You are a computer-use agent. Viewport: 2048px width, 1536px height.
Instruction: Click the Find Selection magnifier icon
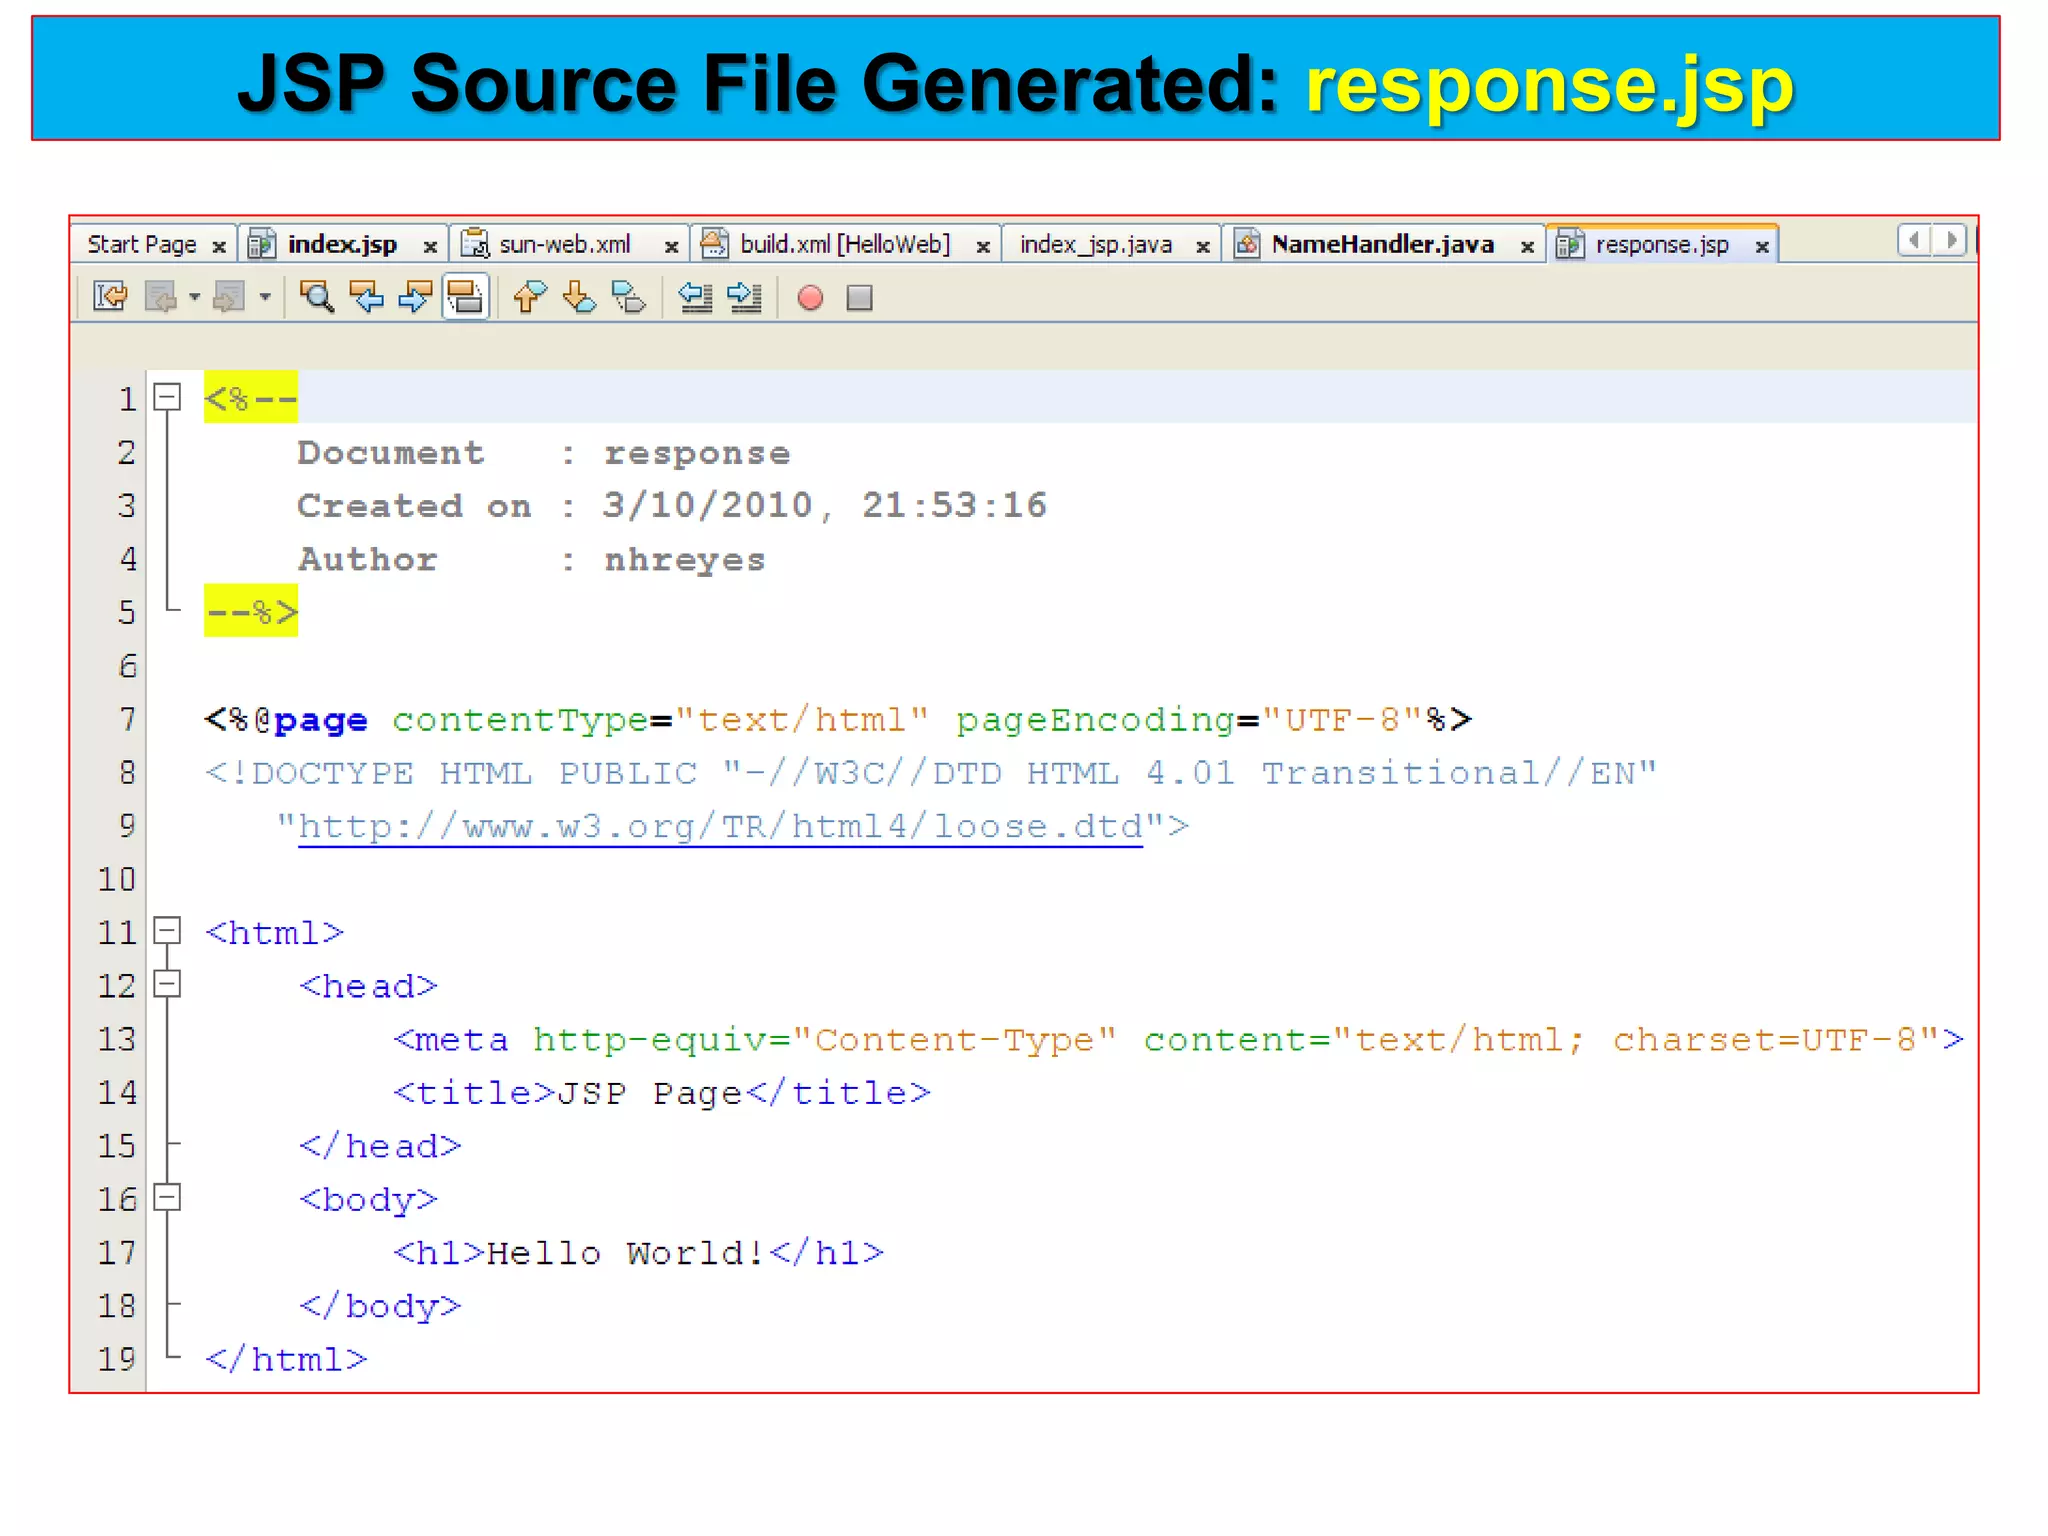[x=317, y=297]
